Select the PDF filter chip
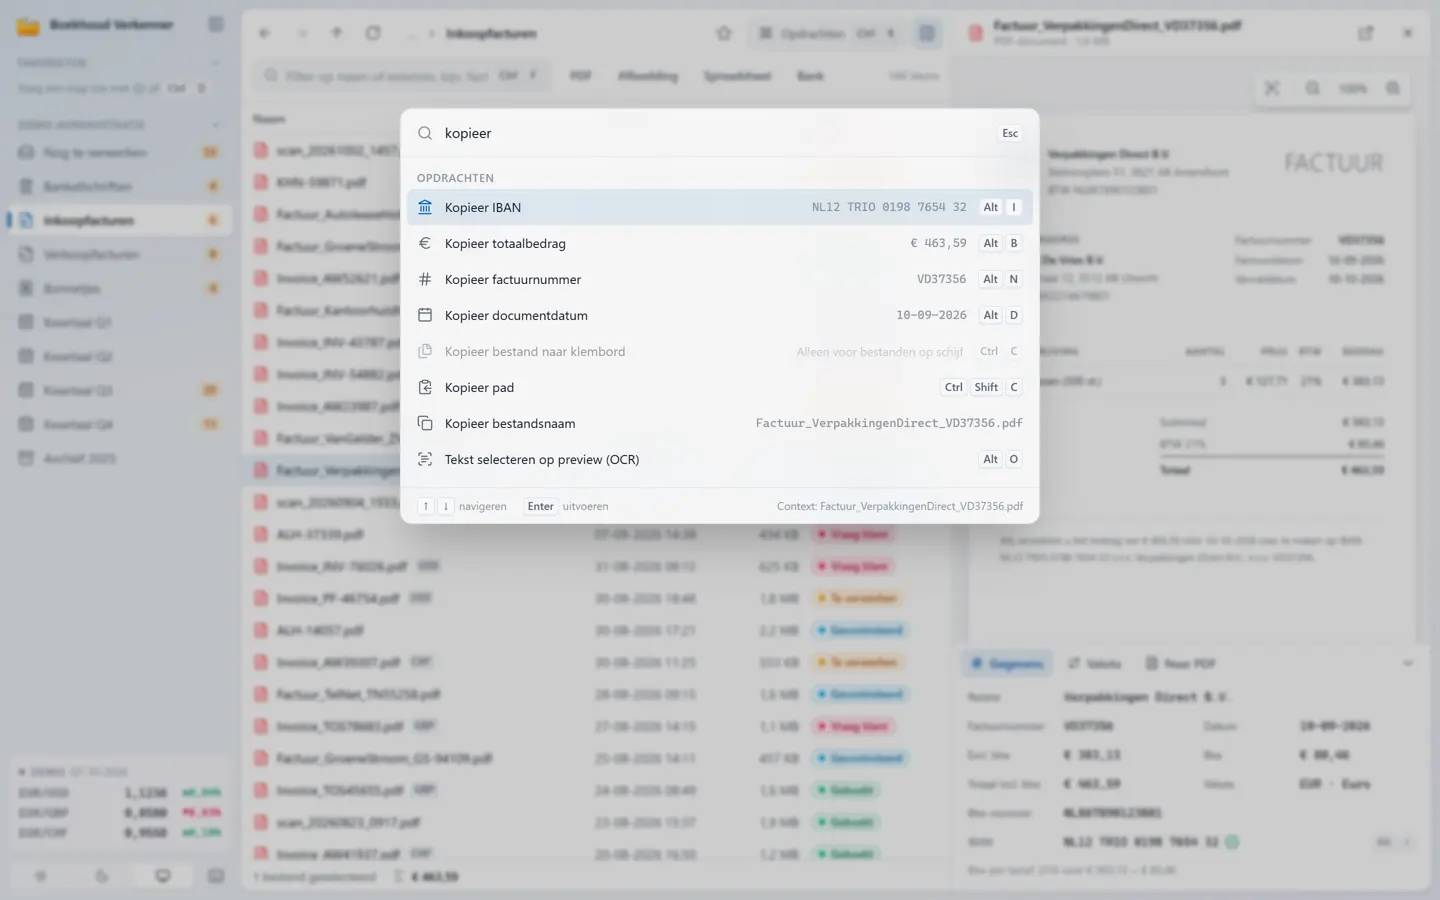The width and height of the screenshot is (1440, 900). 581,76
